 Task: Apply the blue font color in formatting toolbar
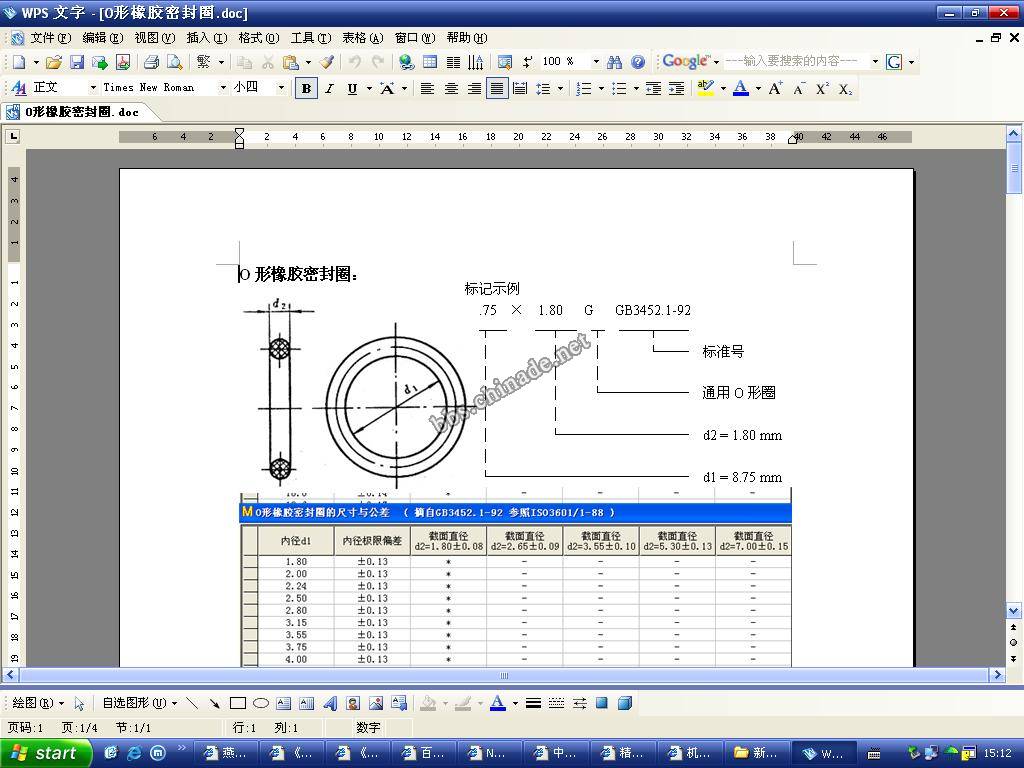click(x=741, y=89)
